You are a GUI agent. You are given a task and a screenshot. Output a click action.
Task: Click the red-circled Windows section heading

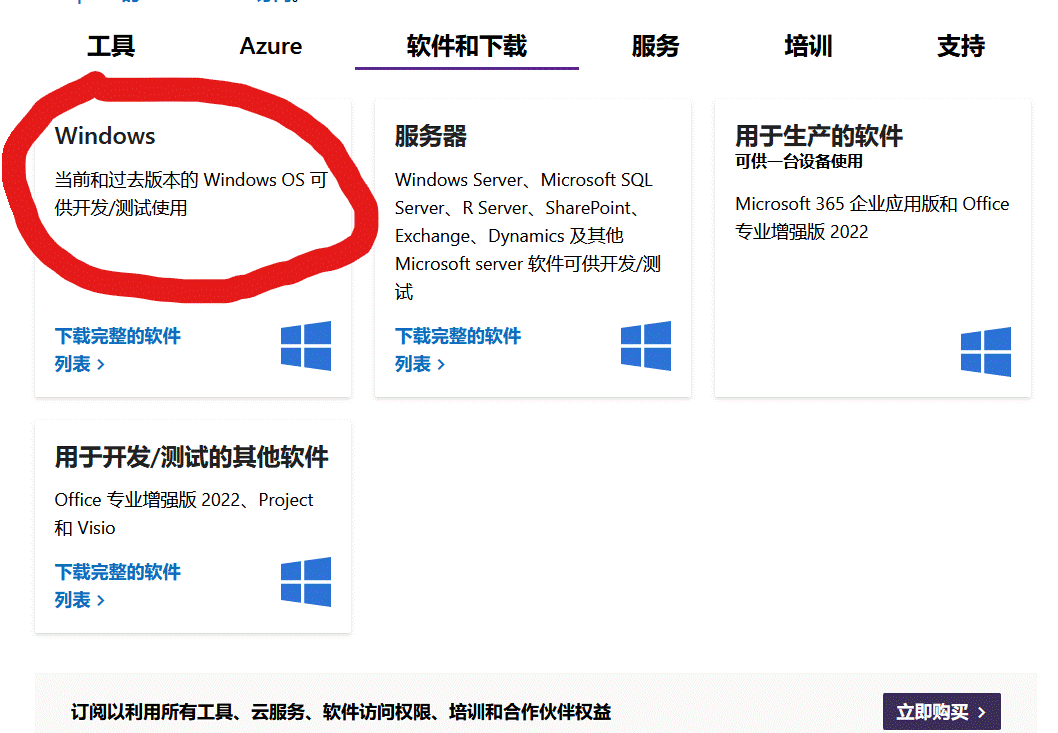[104, 135]
